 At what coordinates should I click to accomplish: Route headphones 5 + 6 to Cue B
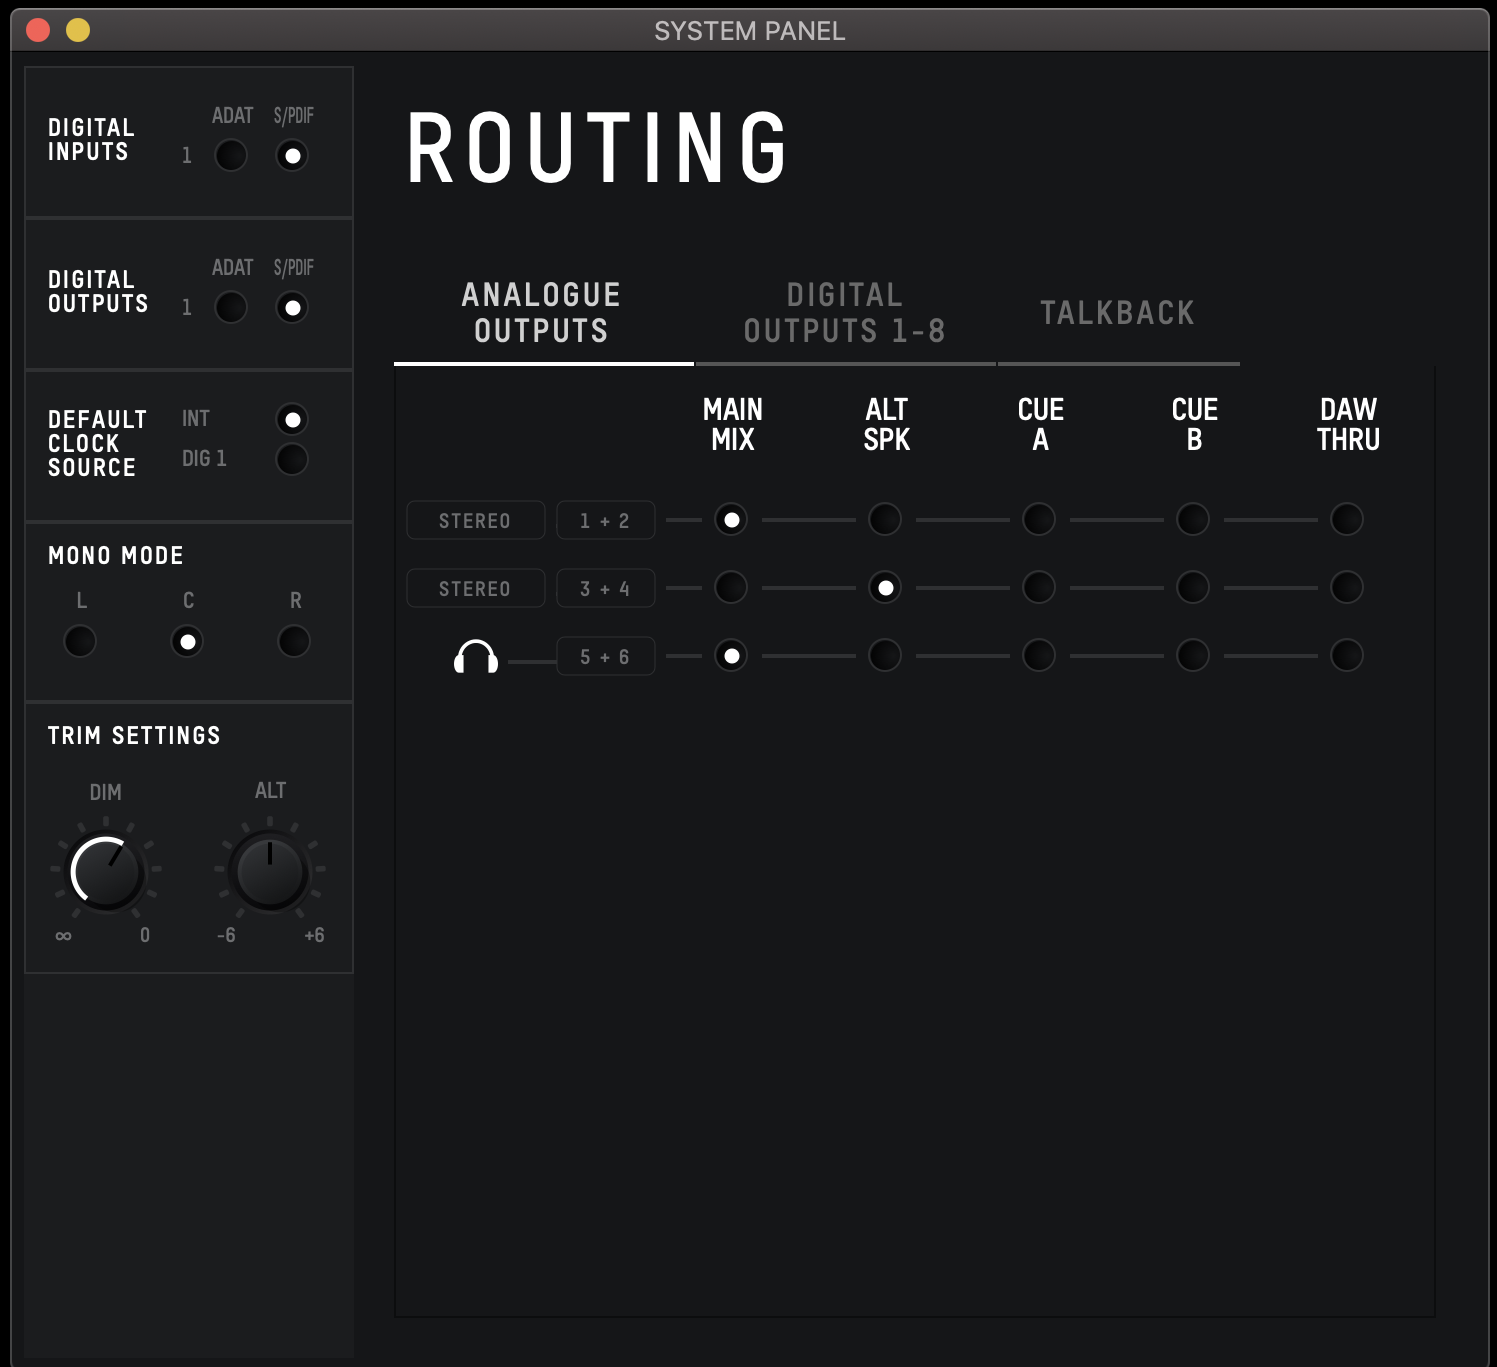pos(1193,656)
